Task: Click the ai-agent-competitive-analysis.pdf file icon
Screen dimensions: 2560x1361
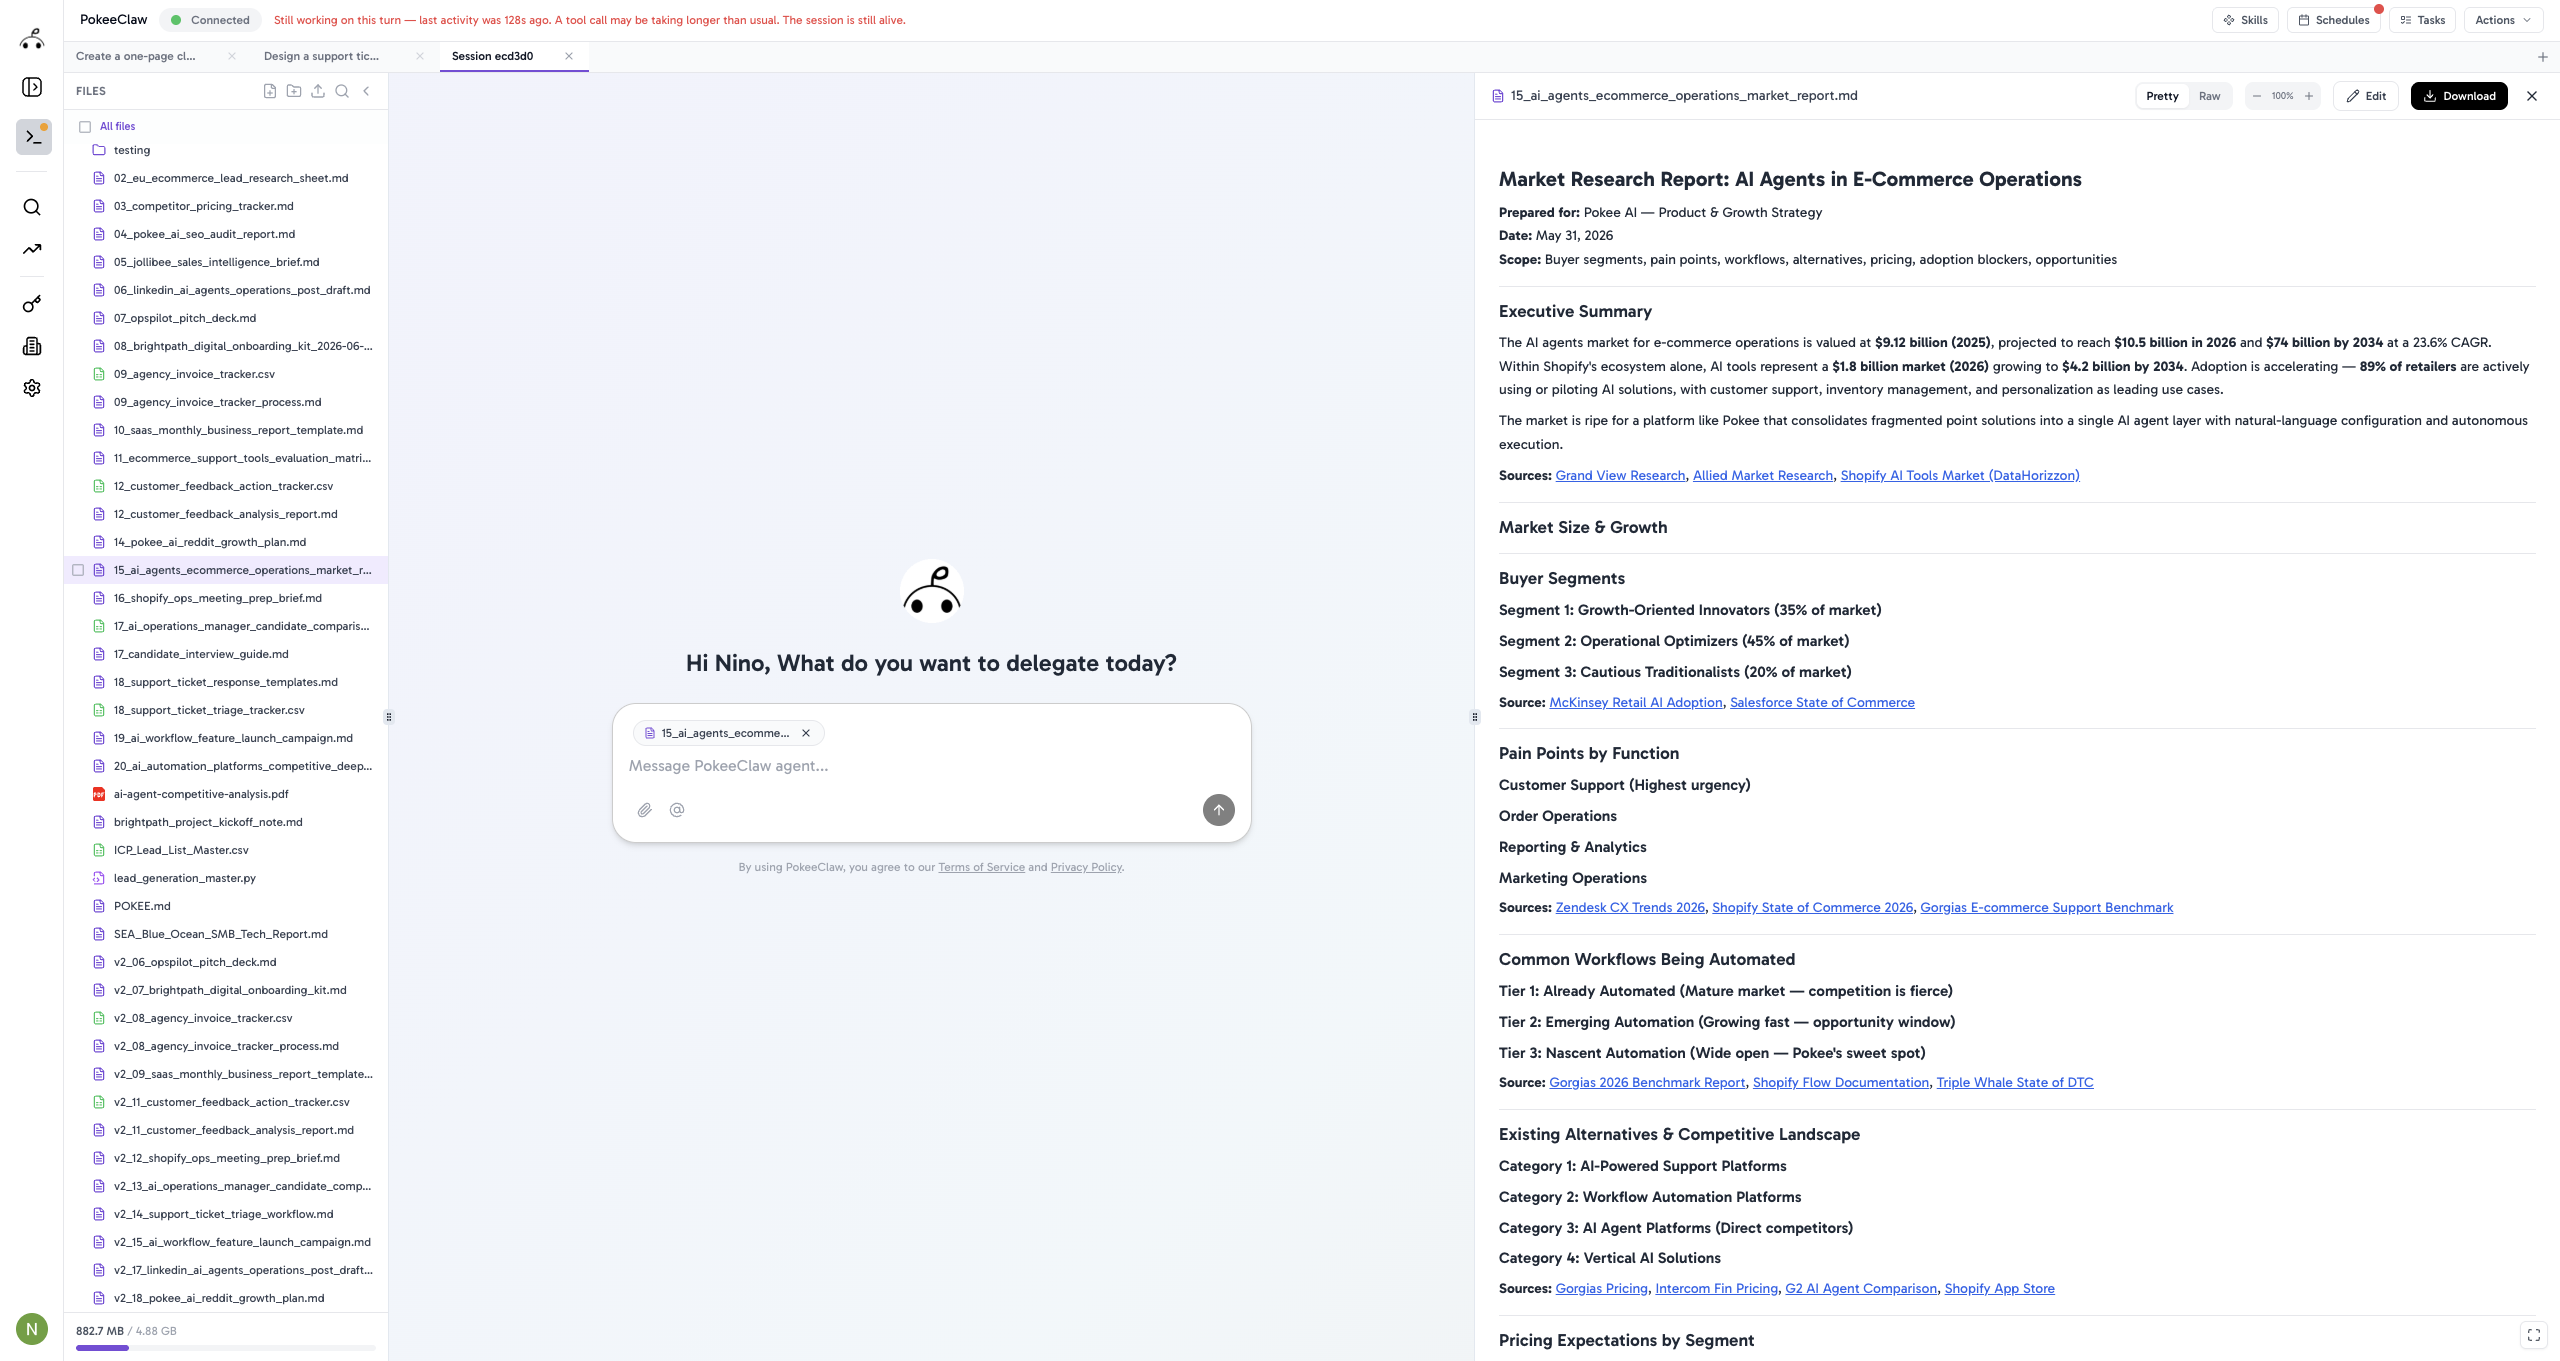Action: 99,794
